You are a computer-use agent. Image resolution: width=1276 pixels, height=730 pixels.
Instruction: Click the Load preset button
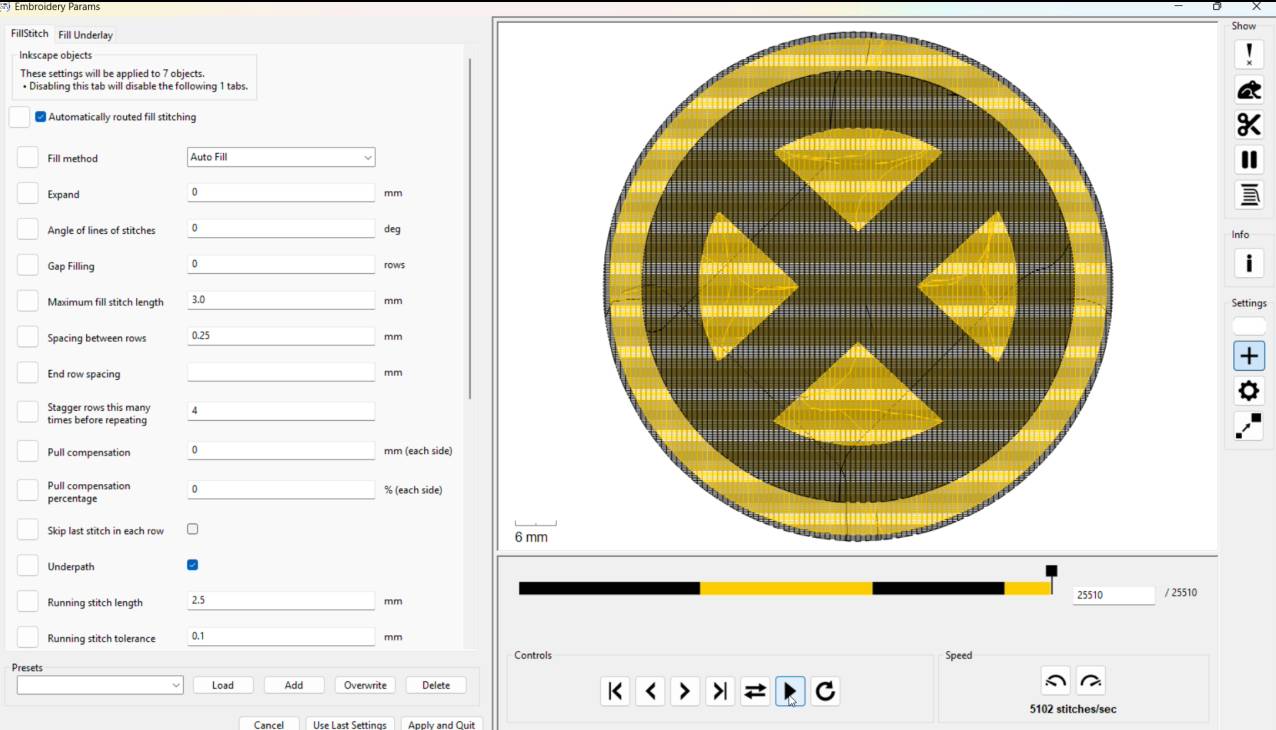(223, 685)
